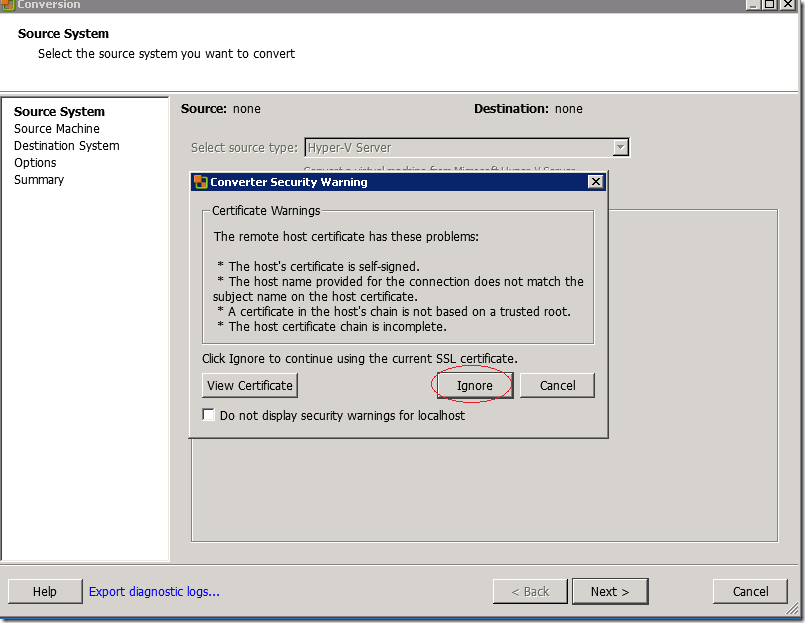Image resolution: width=805 pixels, height=623 pixels.
Task: Tick 'Do not display security warnings for localhost'
Action: (x=208, y=415)
